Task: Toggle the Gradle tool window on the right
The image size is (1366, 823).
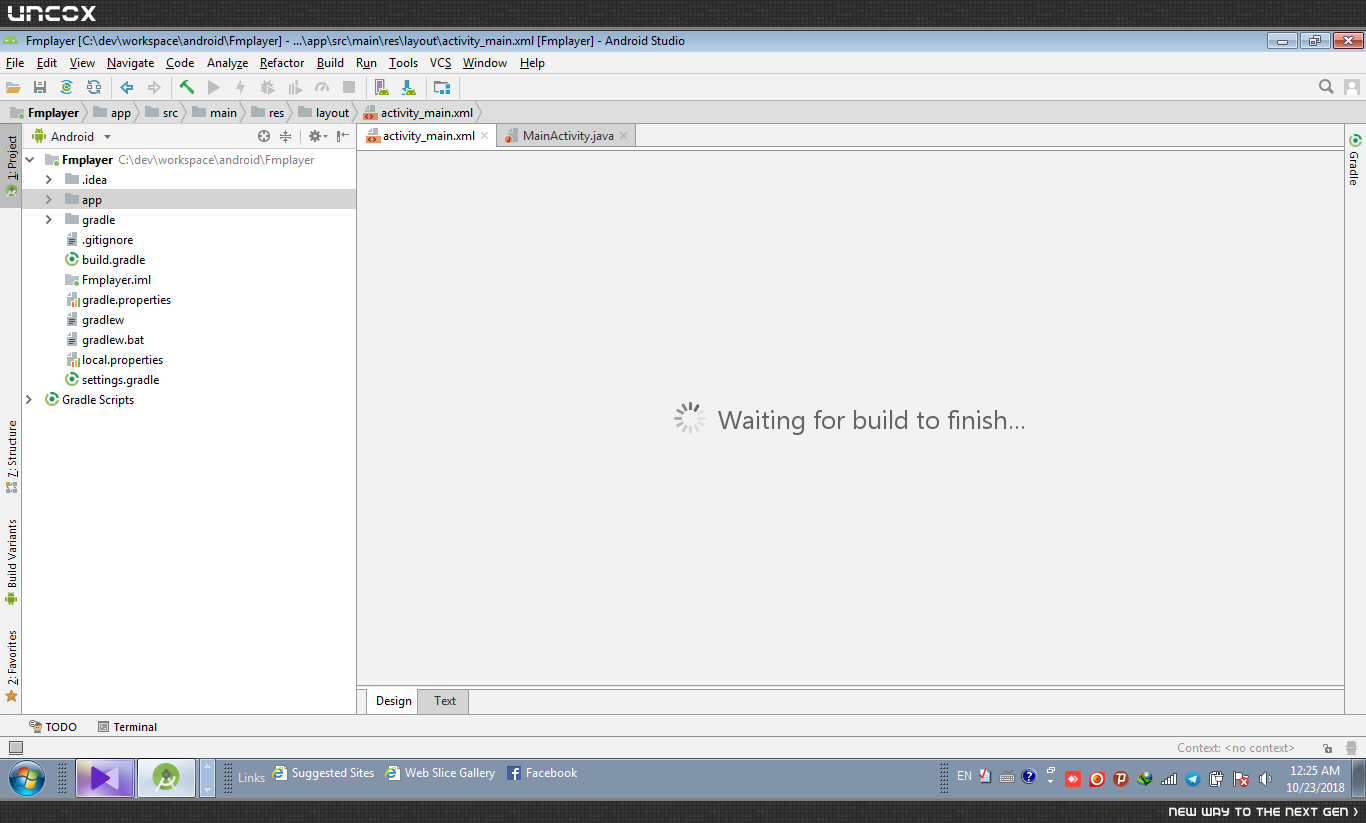Action: coord(1355,159)
